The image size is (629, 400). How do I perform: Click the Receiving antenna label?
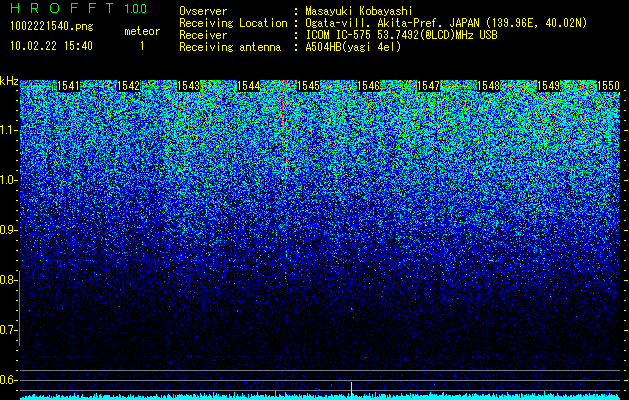(230, 47)
